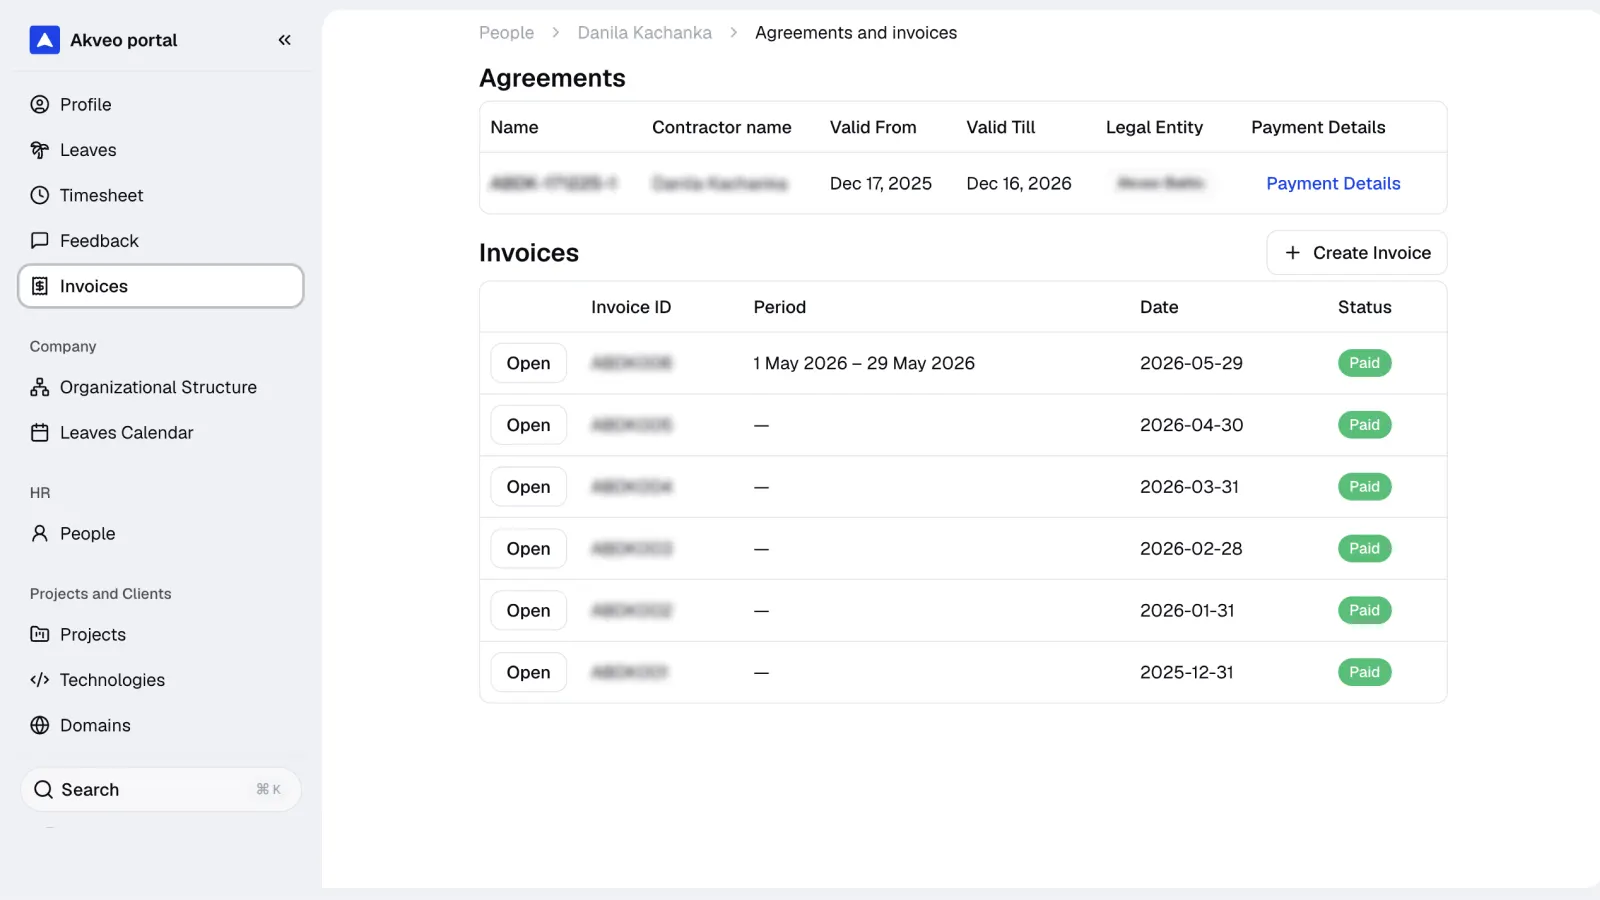Open invoice dated 2026-05-29
This screenshot has width=1600, height=900.
point(529,363)
